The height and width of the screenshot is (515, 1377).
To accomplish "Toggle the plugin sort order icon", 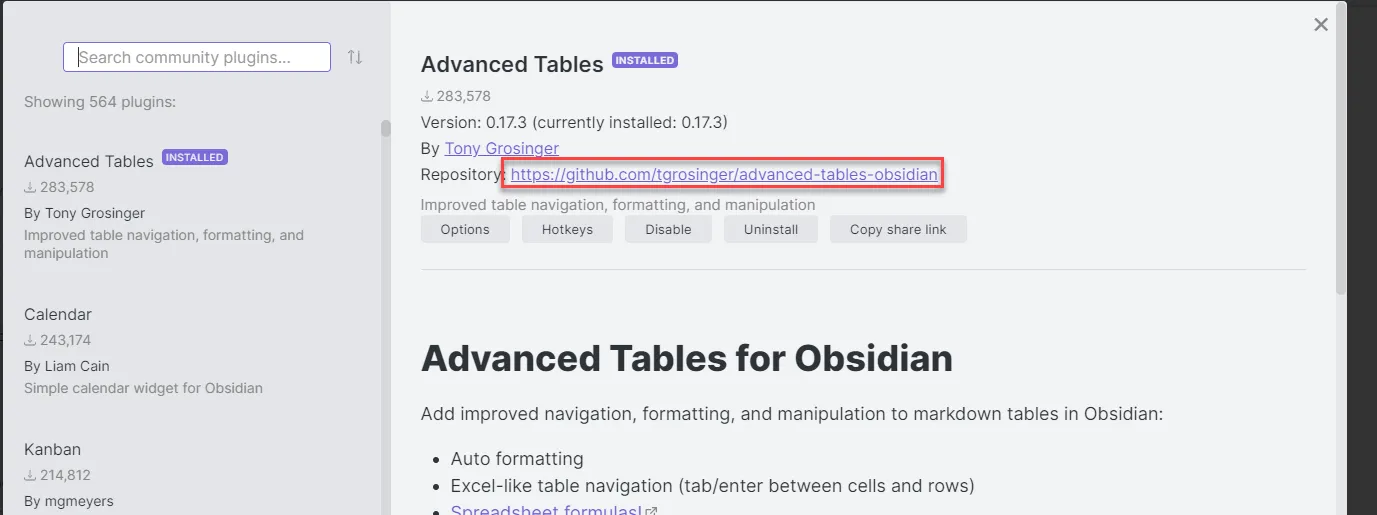I will coord(355,57).
